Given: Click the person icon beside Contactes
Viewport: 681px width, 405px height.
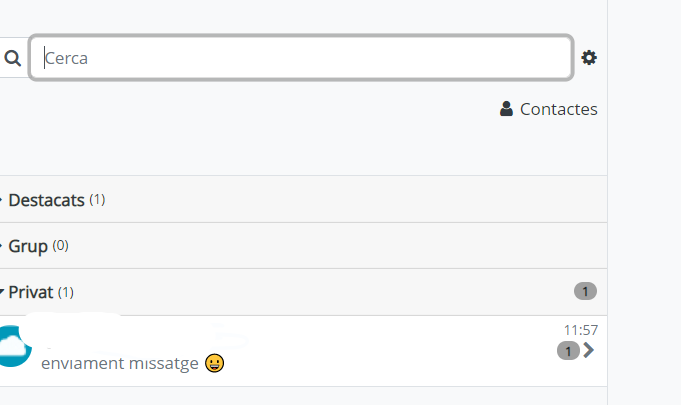Looking at the screenshot, I should click(506, 109).
